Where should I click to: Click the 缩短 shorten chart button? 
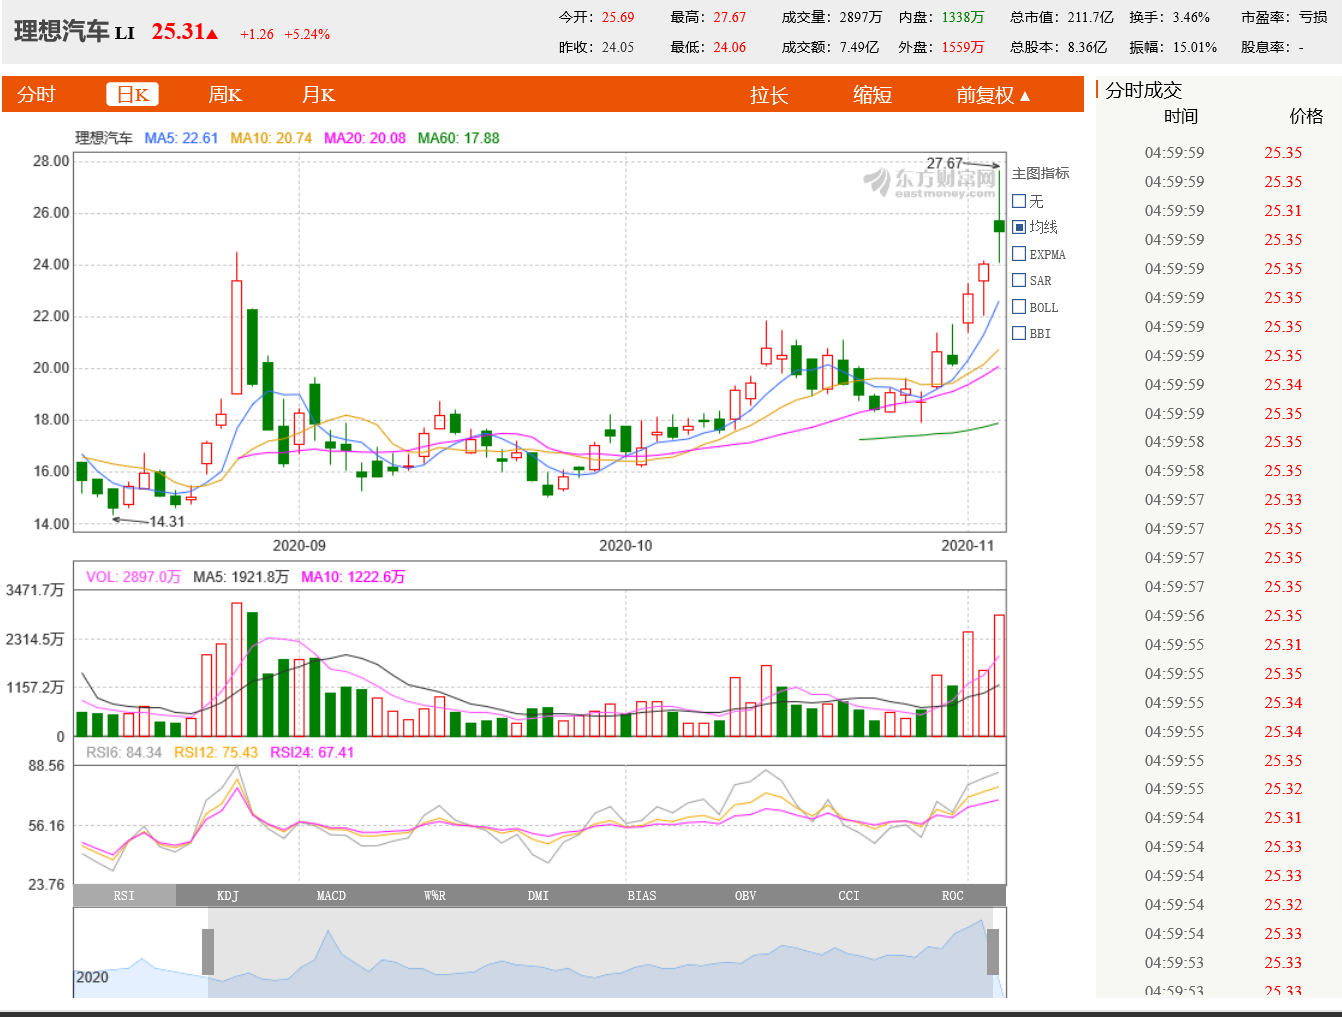pos(872,95)
